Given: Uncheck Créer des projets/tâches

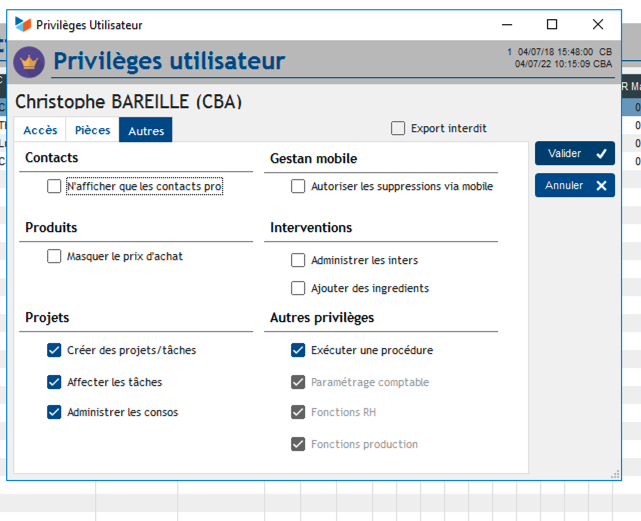Looking at the screenshot, I should coord(54,350).
